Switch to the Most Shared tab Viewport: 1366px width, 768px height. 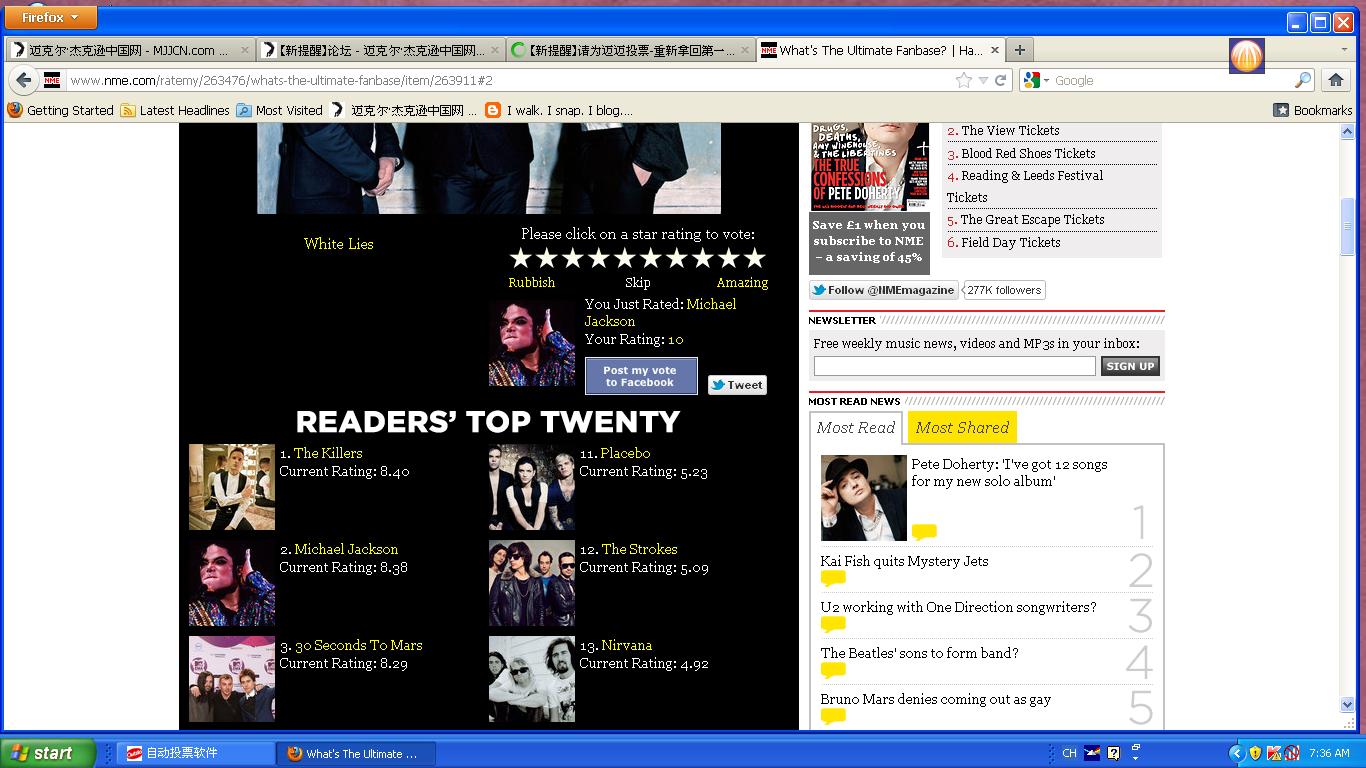point(962,428)
